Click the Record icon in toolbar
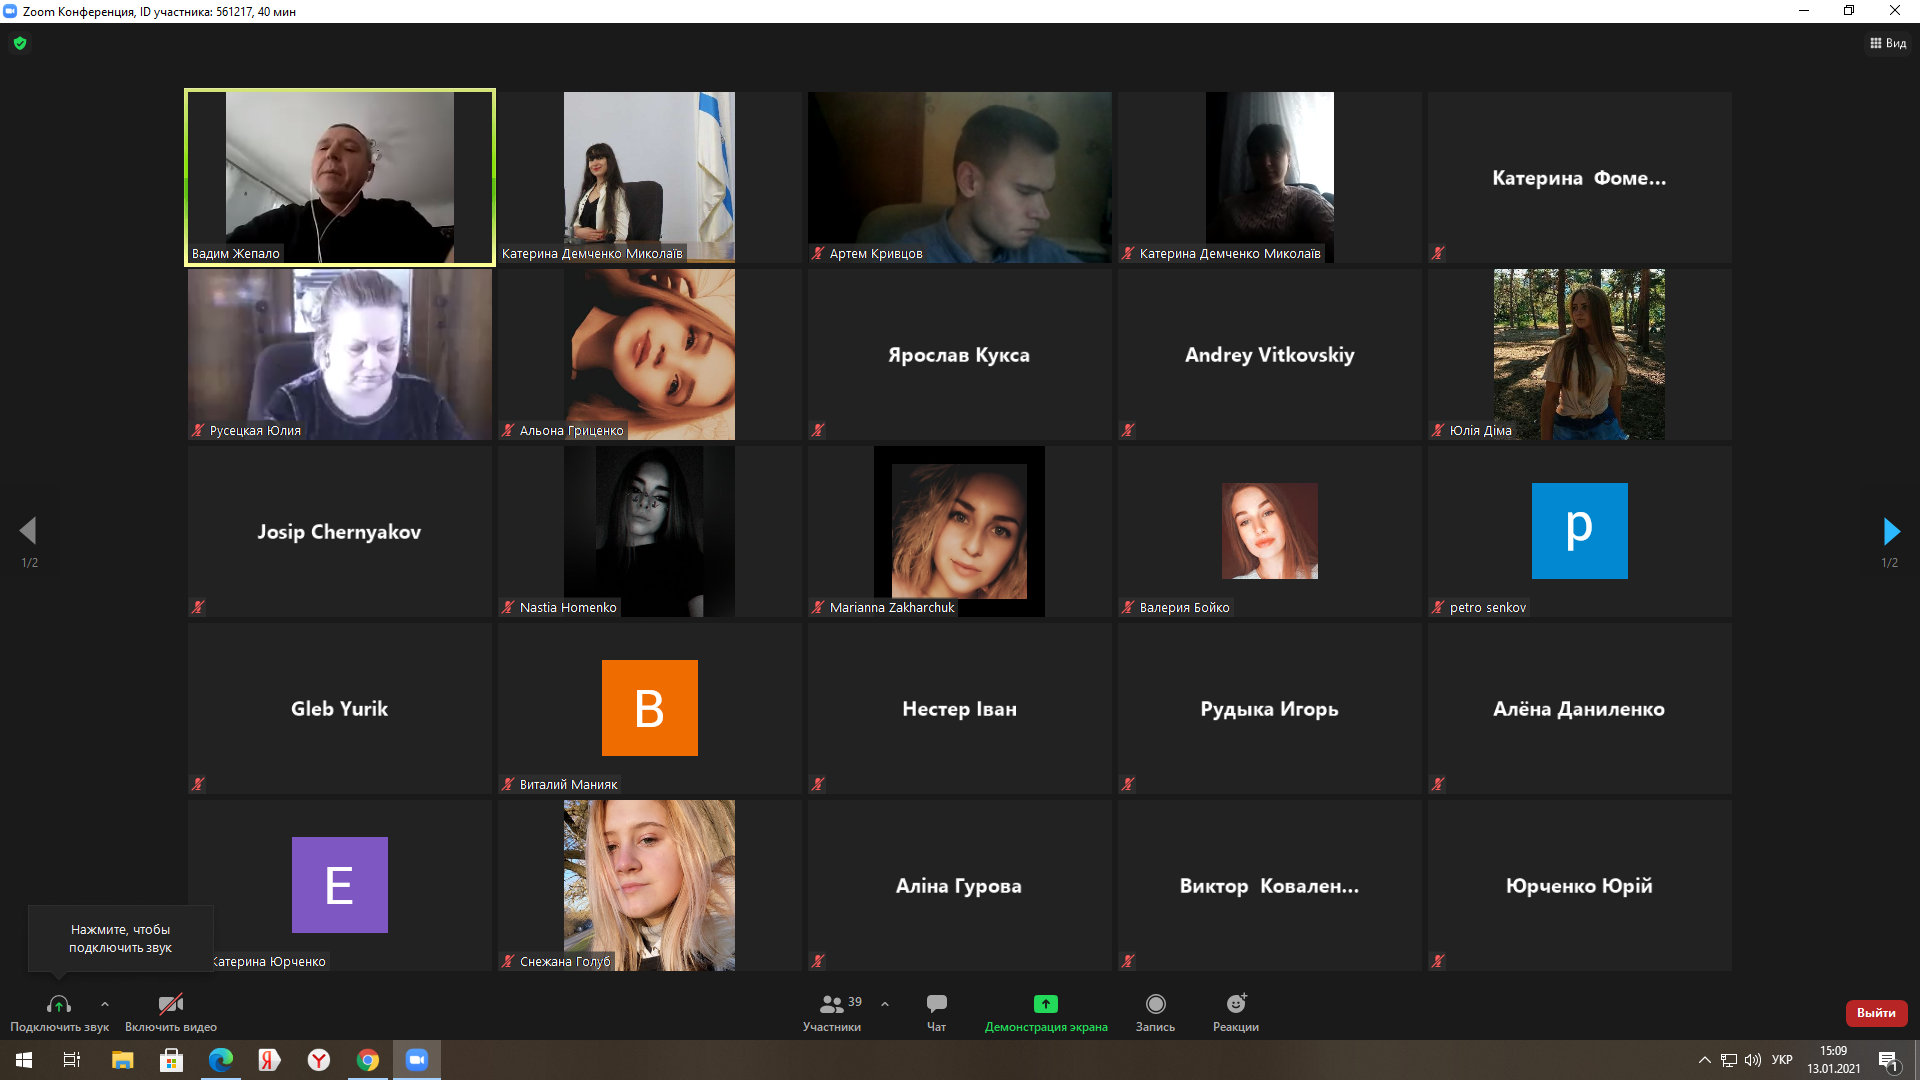Image resolution: width=1920 pixels, height=1080 pixels. [x=1155, y=1003]
